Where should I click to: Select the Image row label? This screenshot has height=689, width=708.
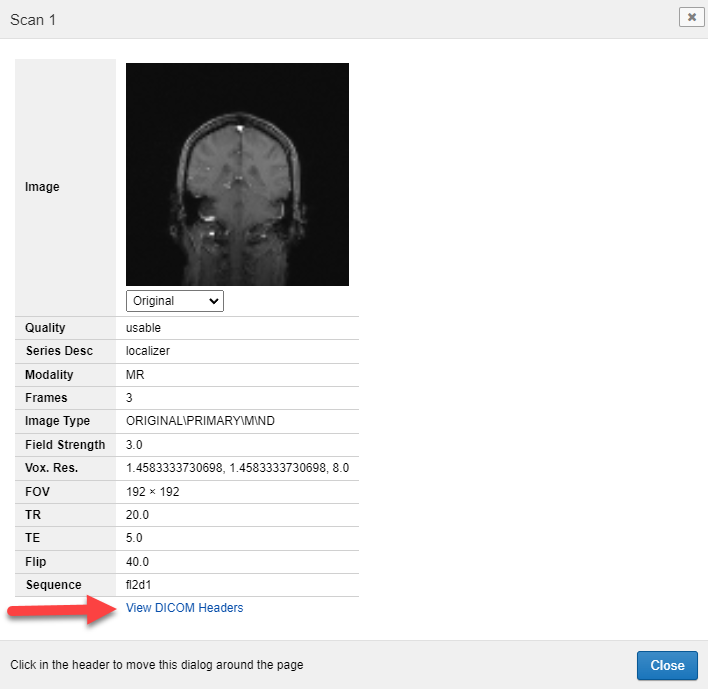(x=42, y=187)
